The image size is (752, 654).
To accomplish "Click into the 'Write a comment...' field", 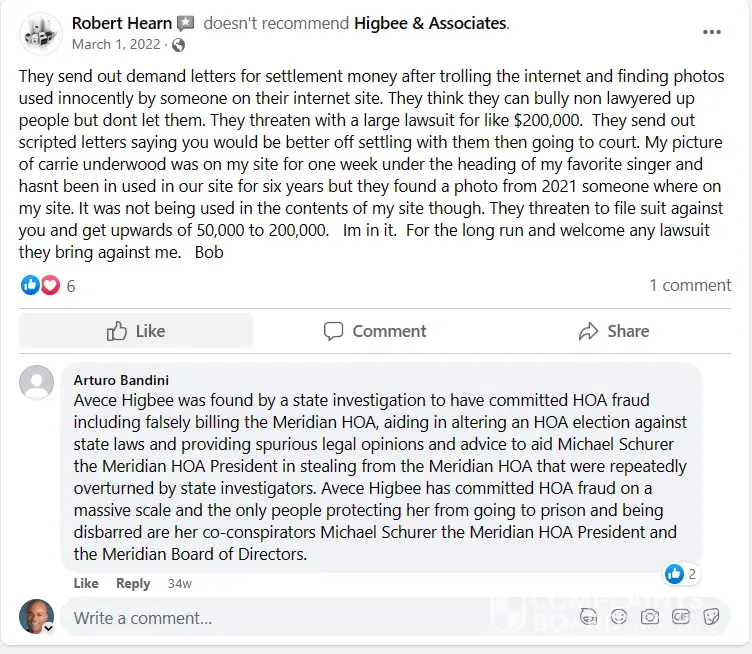I will click(x=300, y=618).
